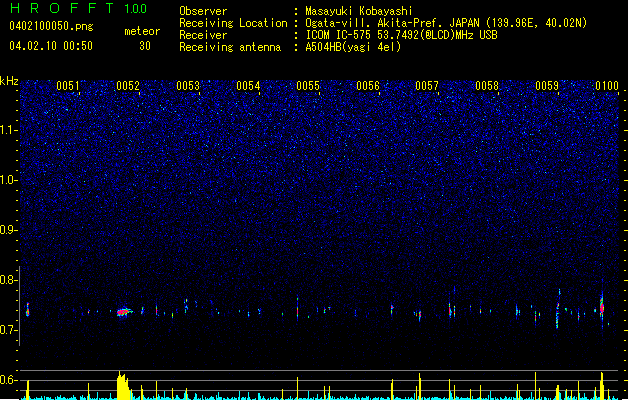The image size is (629, 400).
Task: Select the ICOM IC-575 receiver details
Action: click(x=401, y=35)
